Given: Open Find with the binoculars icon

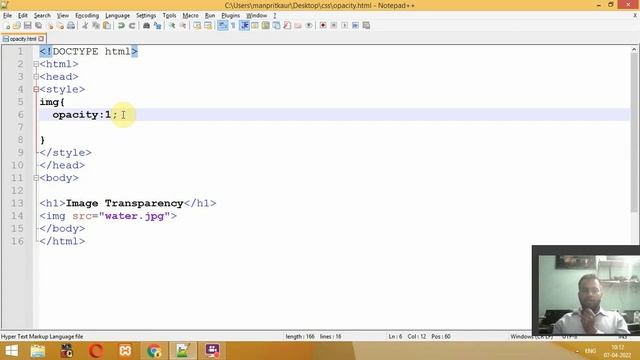Looking at the screenshot, I should click(x=146, y=26).
